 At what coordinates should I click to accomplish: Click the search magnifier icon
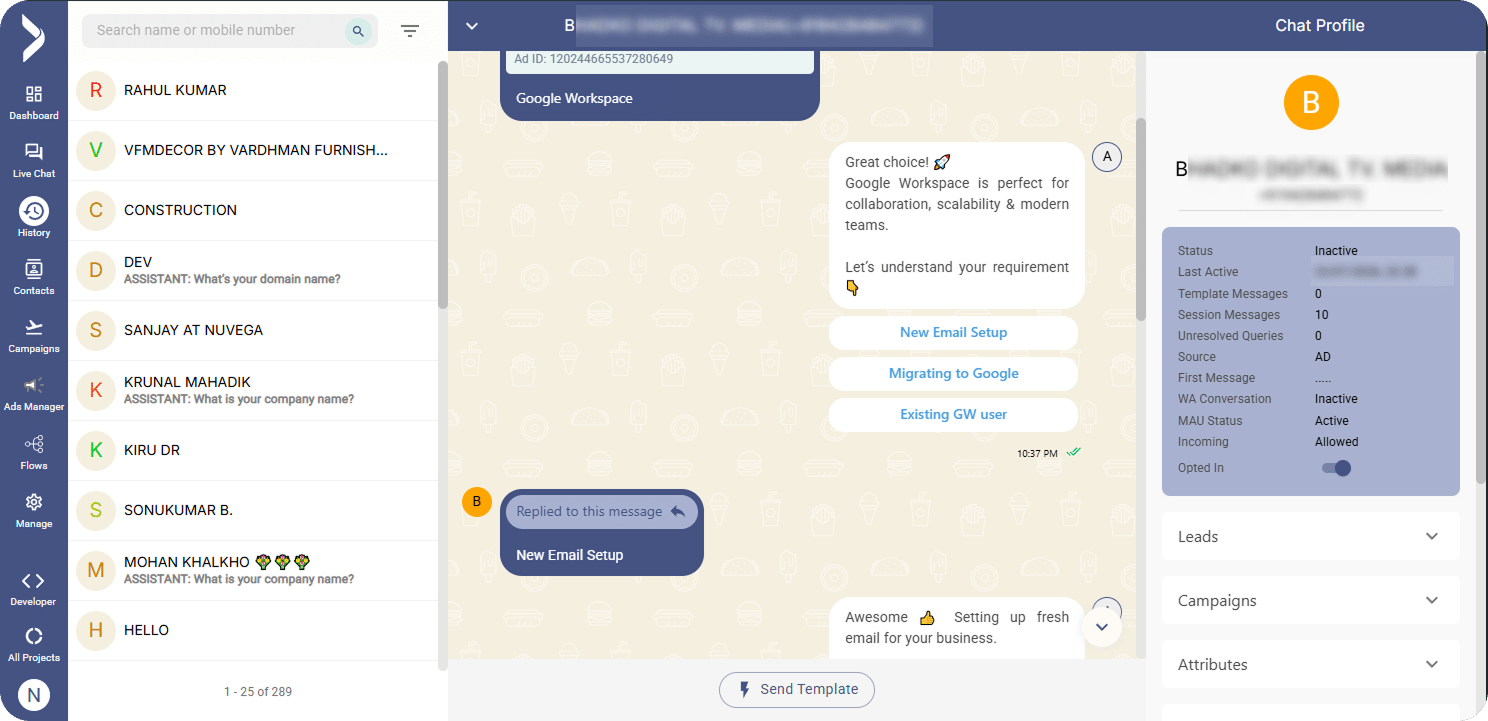(x=358, y=31)
